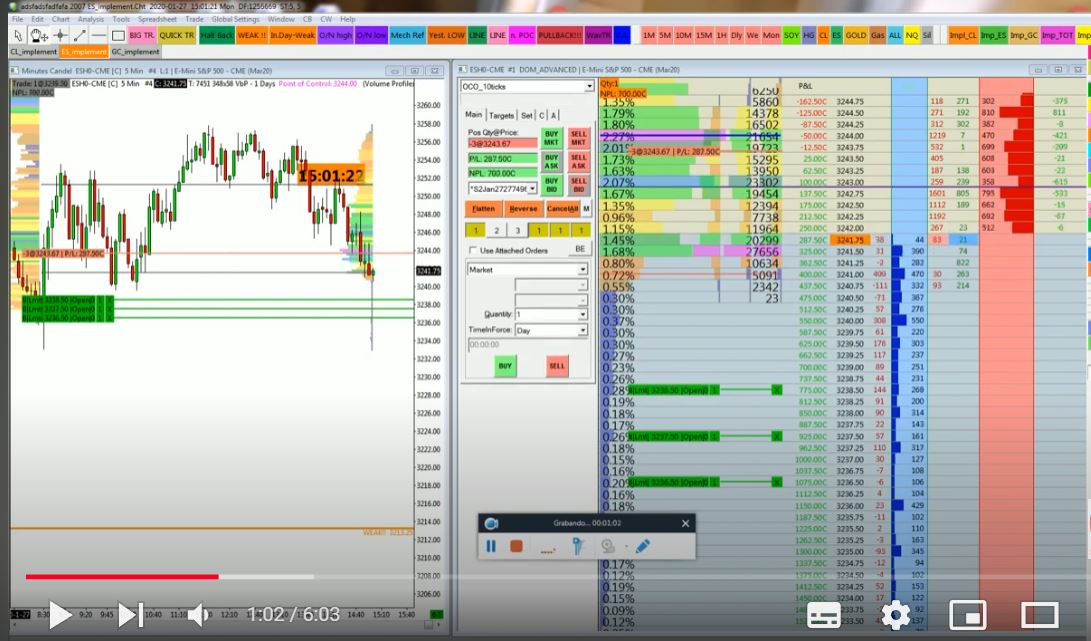Switch to the CL_implement chartbook tab

point(33,52)
